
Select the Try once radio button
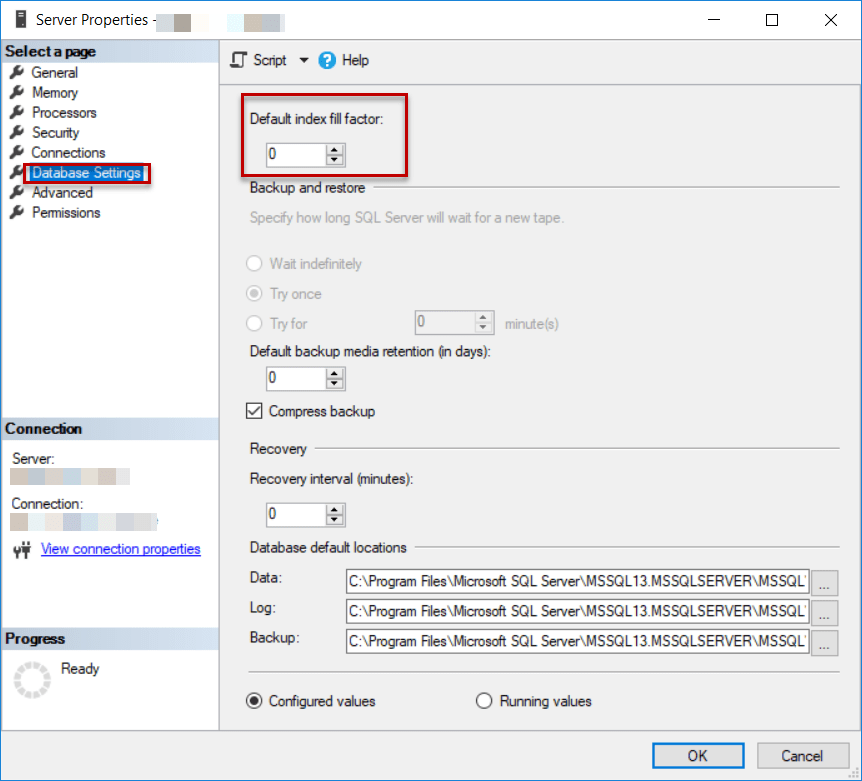tap(254, 293)
